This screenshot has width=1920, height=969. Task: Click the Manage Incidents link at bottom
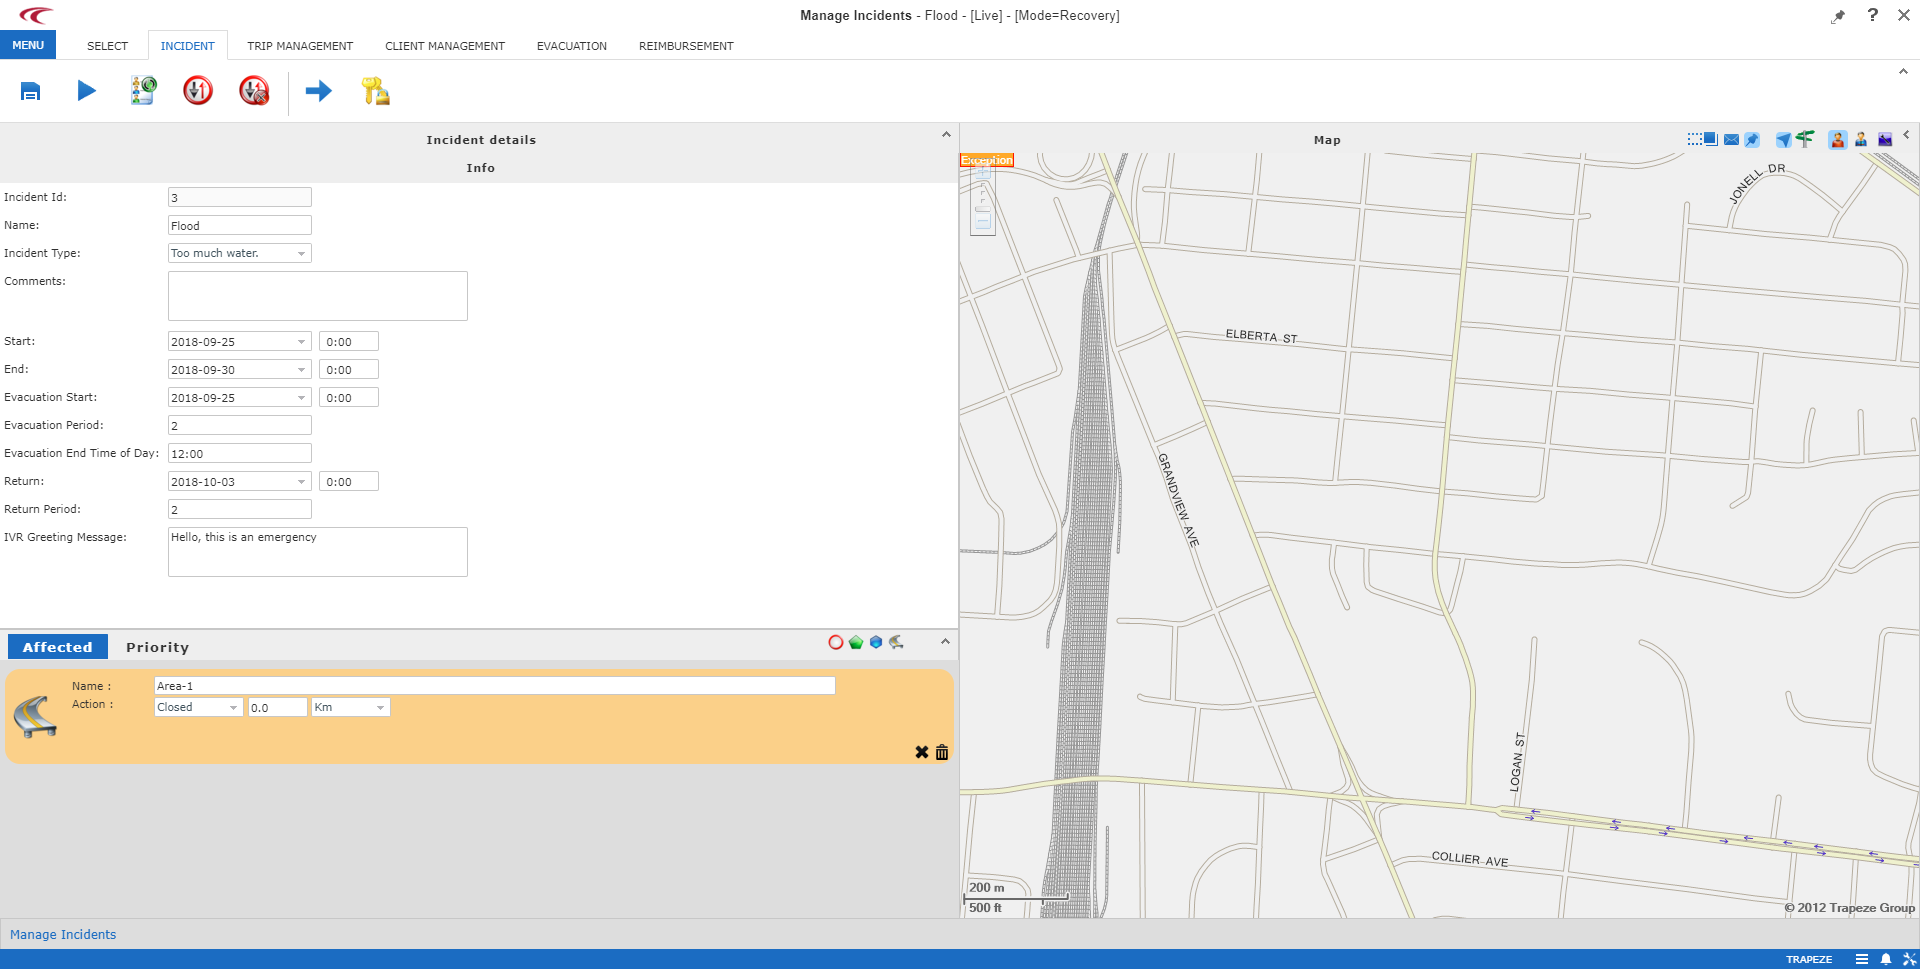pyautogui.click(x=63, y=934)
